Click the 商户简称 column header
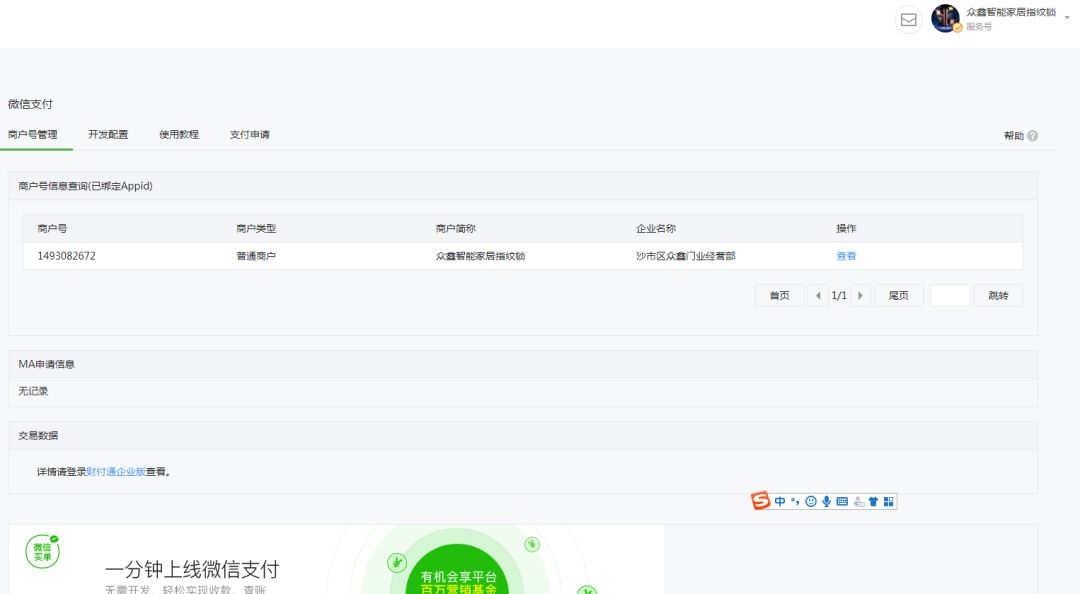Screen dimensions: 1080x594 click(x=456, y=228)
